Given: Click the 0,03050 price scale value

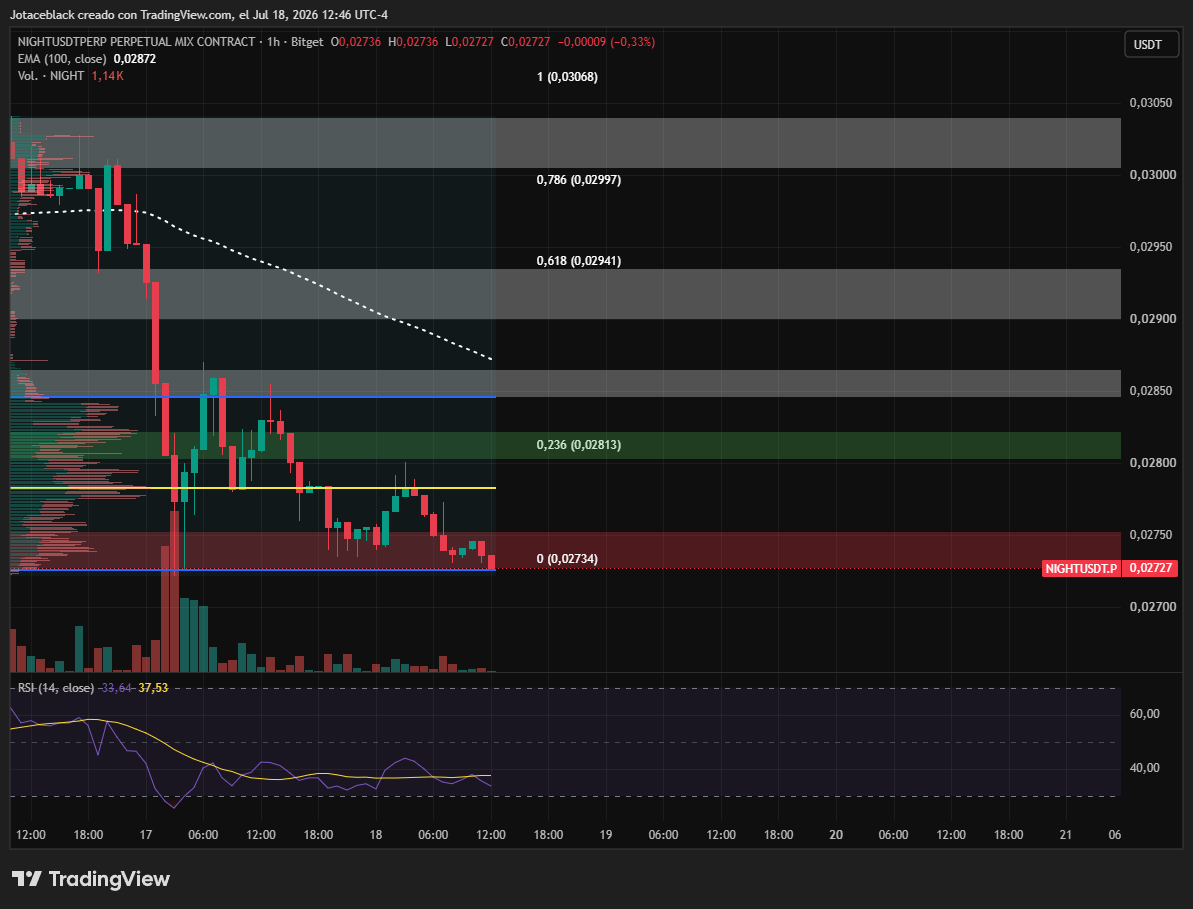Looking at the screenshot, I should (x=1150, y=103).
